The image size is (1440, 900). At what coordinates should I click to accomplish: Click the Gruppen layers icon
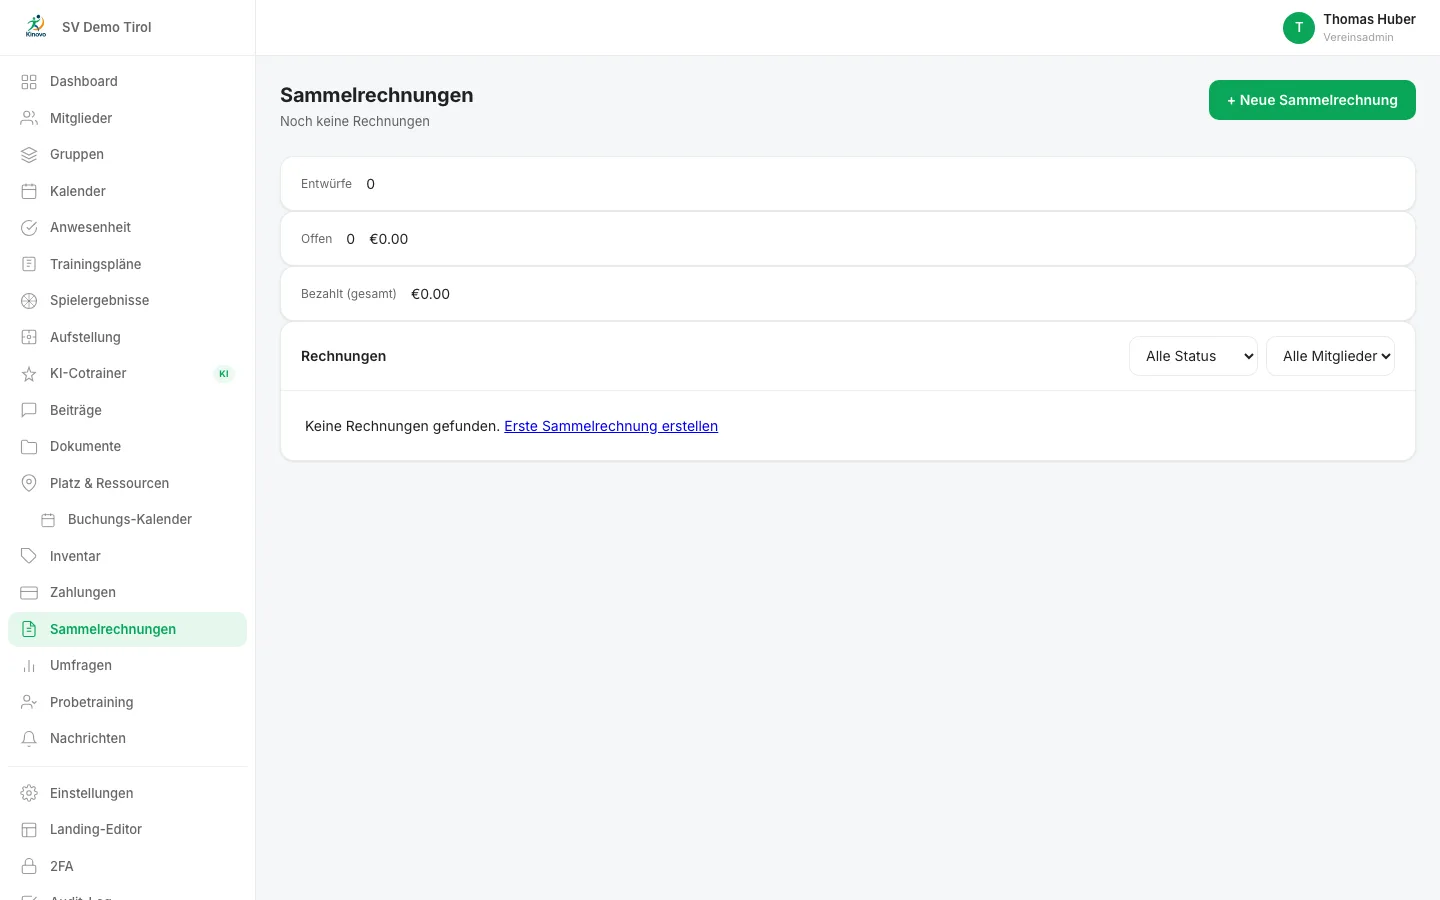(x=29, y=155)
